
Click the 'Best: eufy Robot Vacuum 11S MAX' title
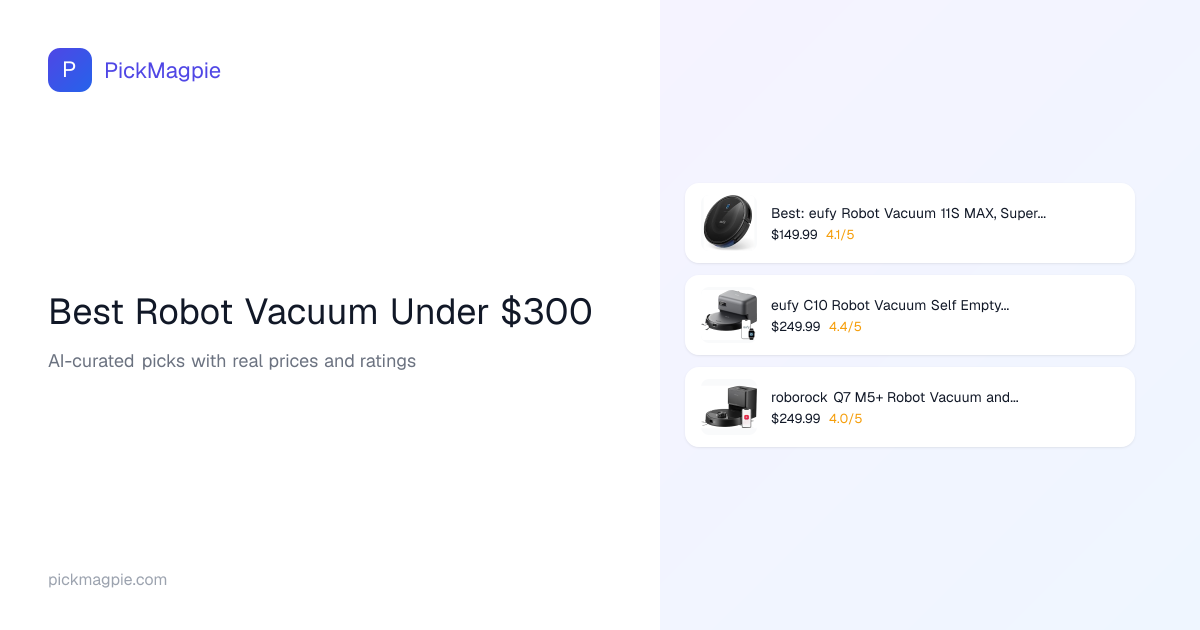[908, 213]
